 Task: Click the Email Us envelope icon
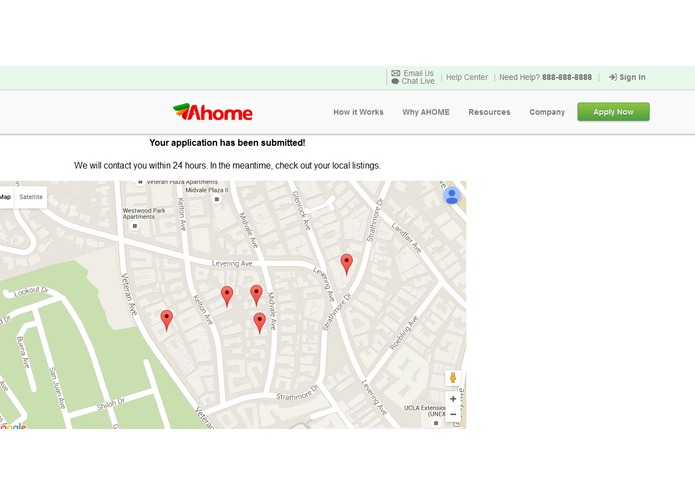pyautogui.click(x=395, y=73)
